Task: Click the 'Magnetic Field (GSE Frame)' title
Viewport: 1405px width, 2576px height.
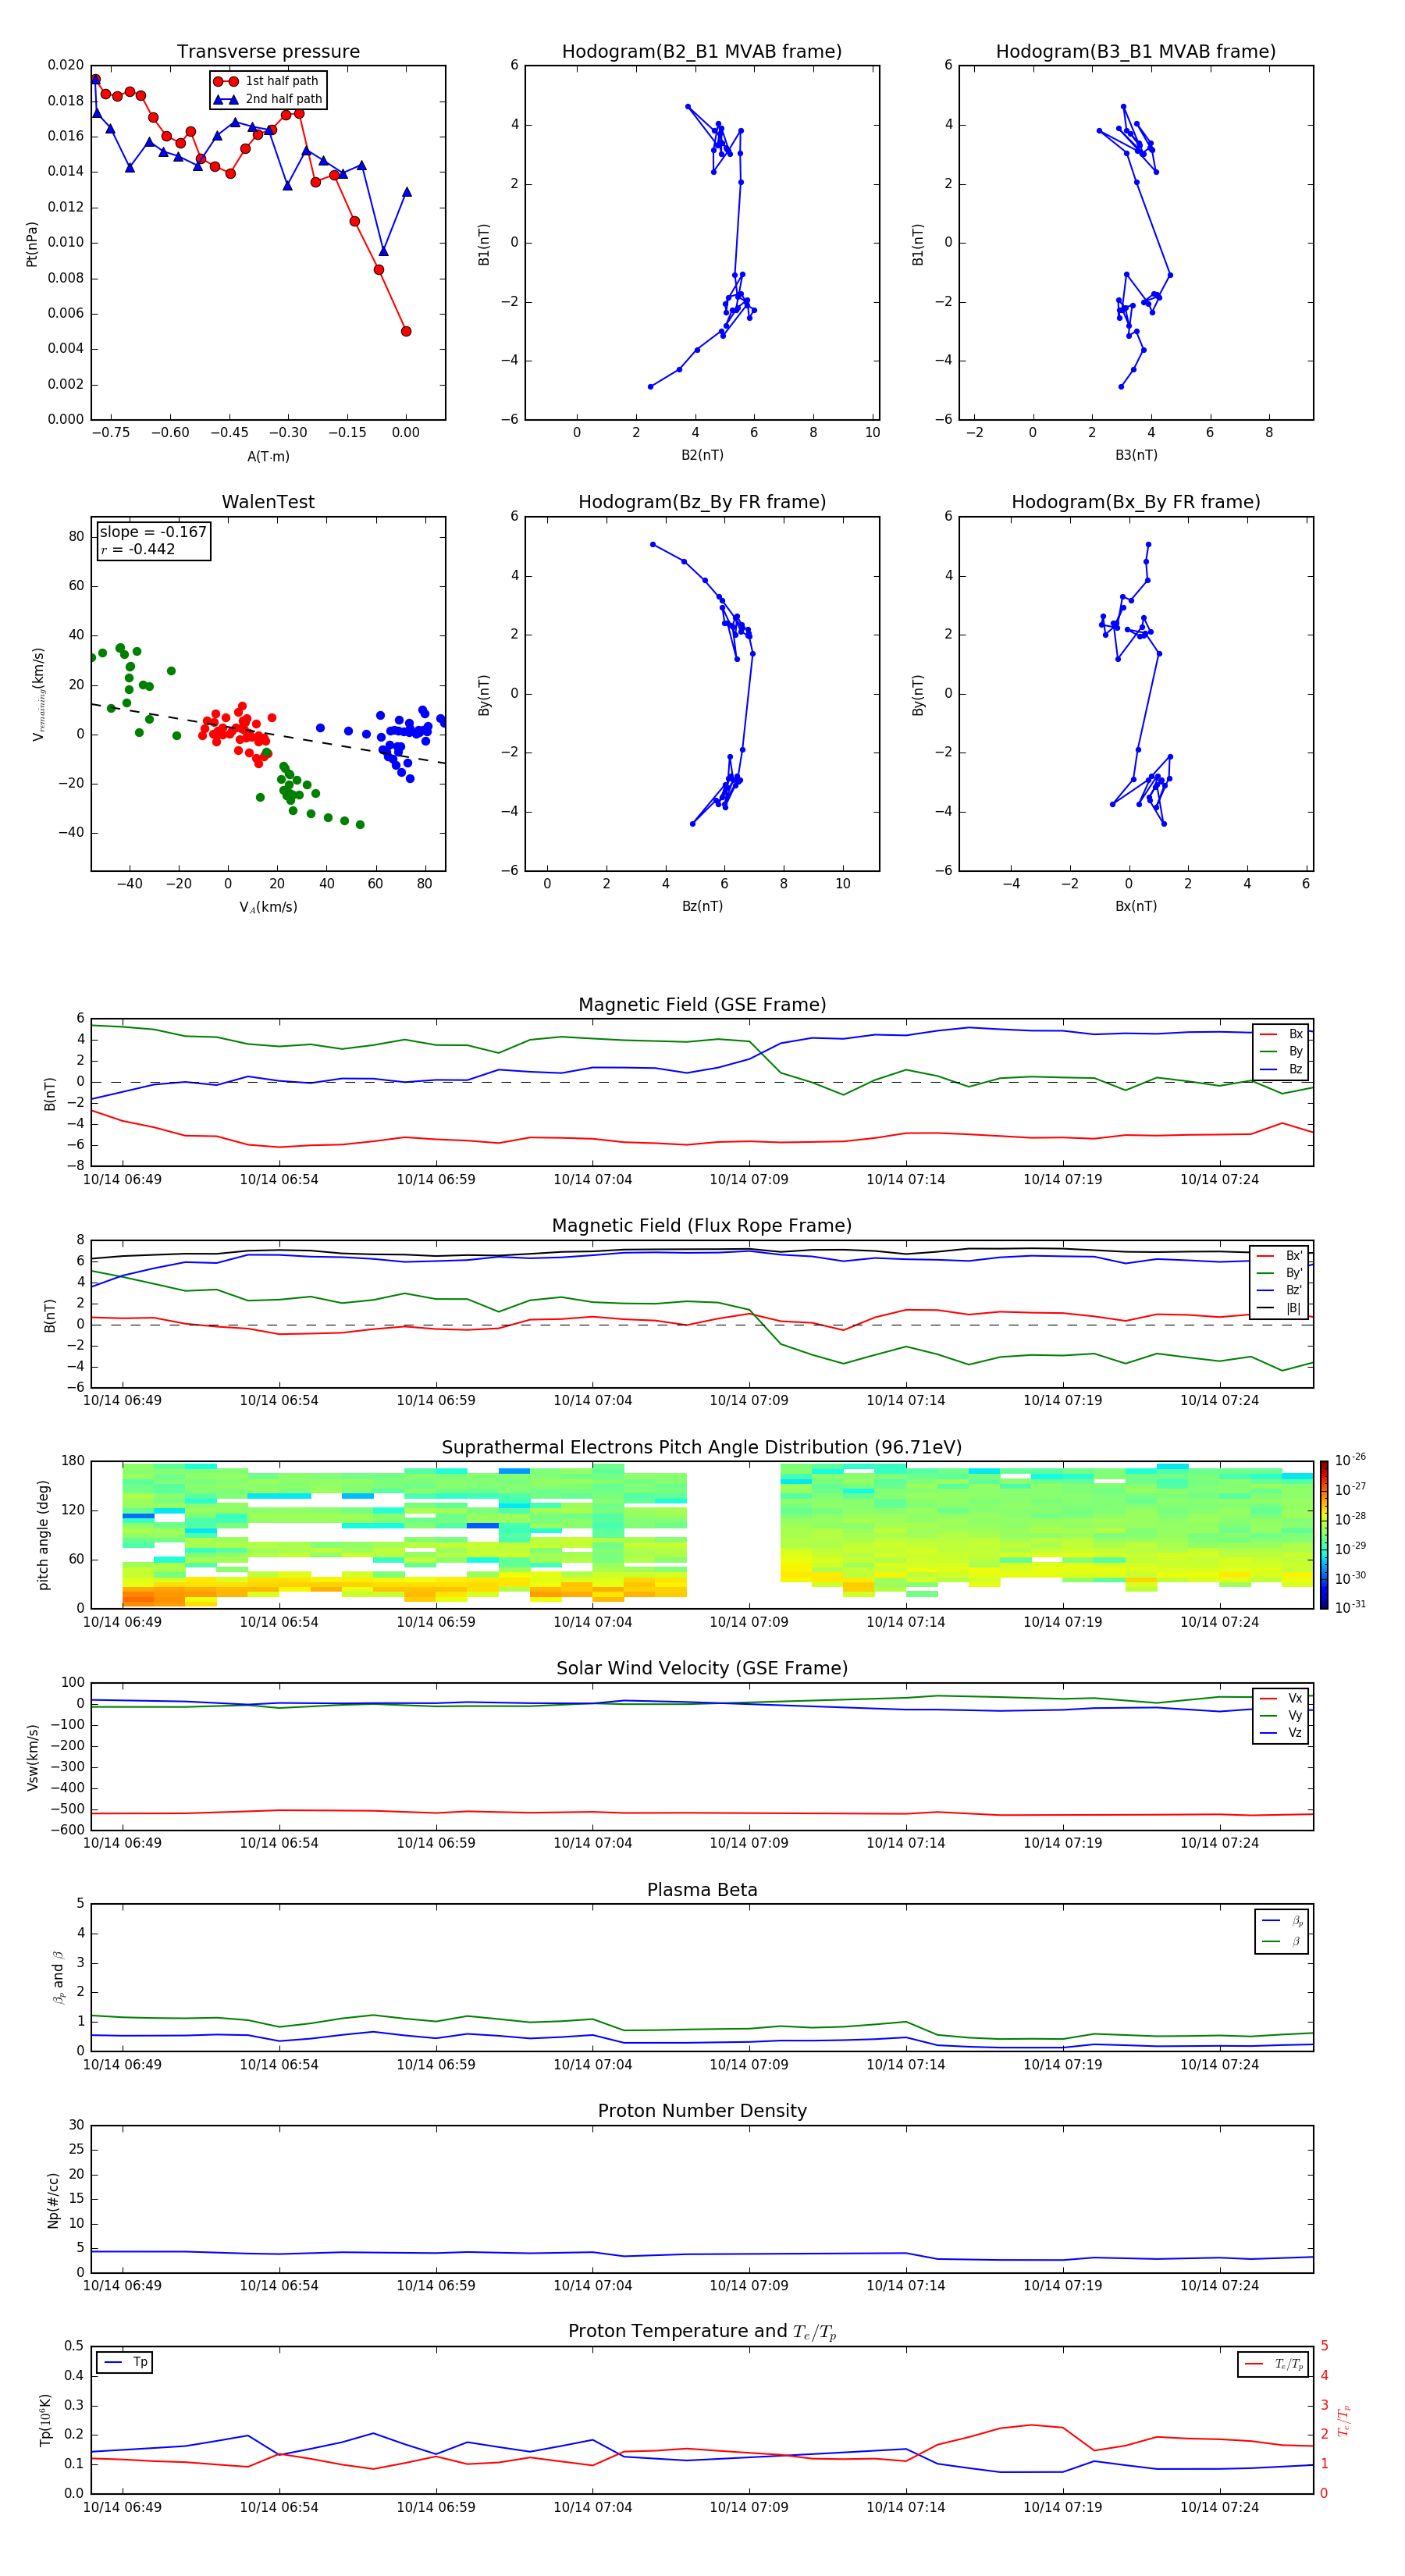Action: tap(702, 1005)
